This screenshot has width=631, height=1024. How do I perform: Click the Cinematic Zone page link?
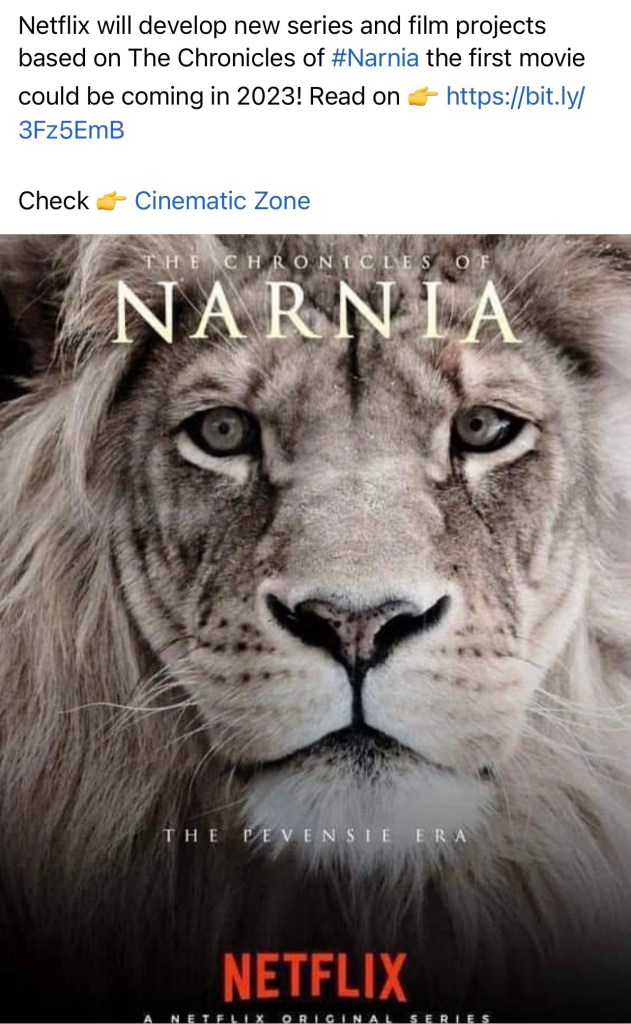click(222, 201)
